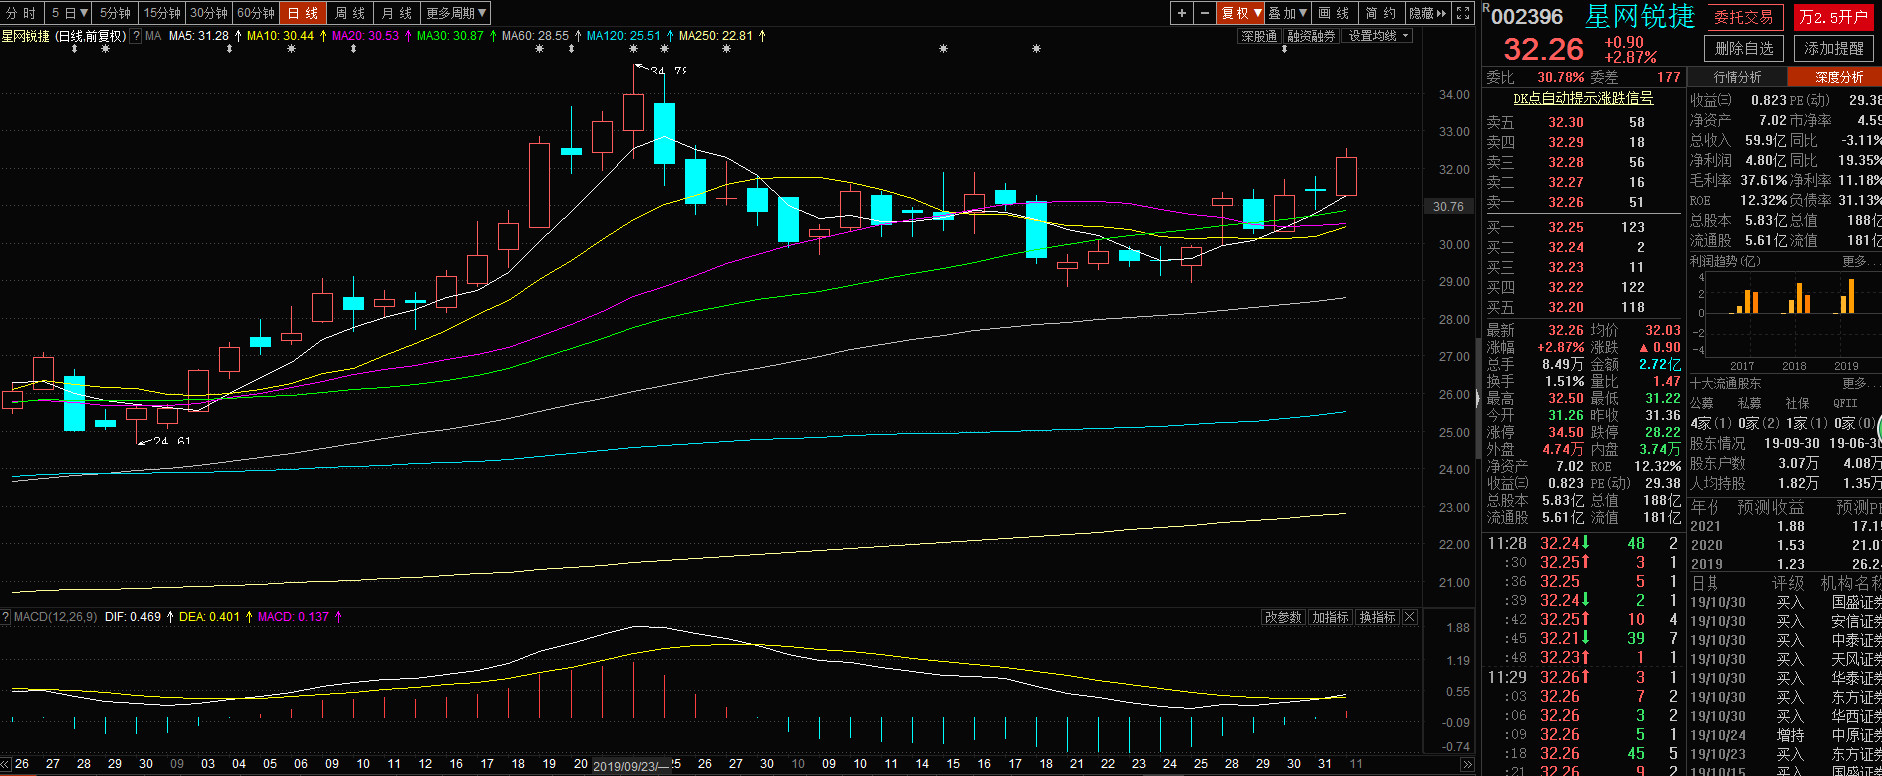Toggle the 简约 simple view mode
The image size is (1882, 776).
click(1382, 13)
